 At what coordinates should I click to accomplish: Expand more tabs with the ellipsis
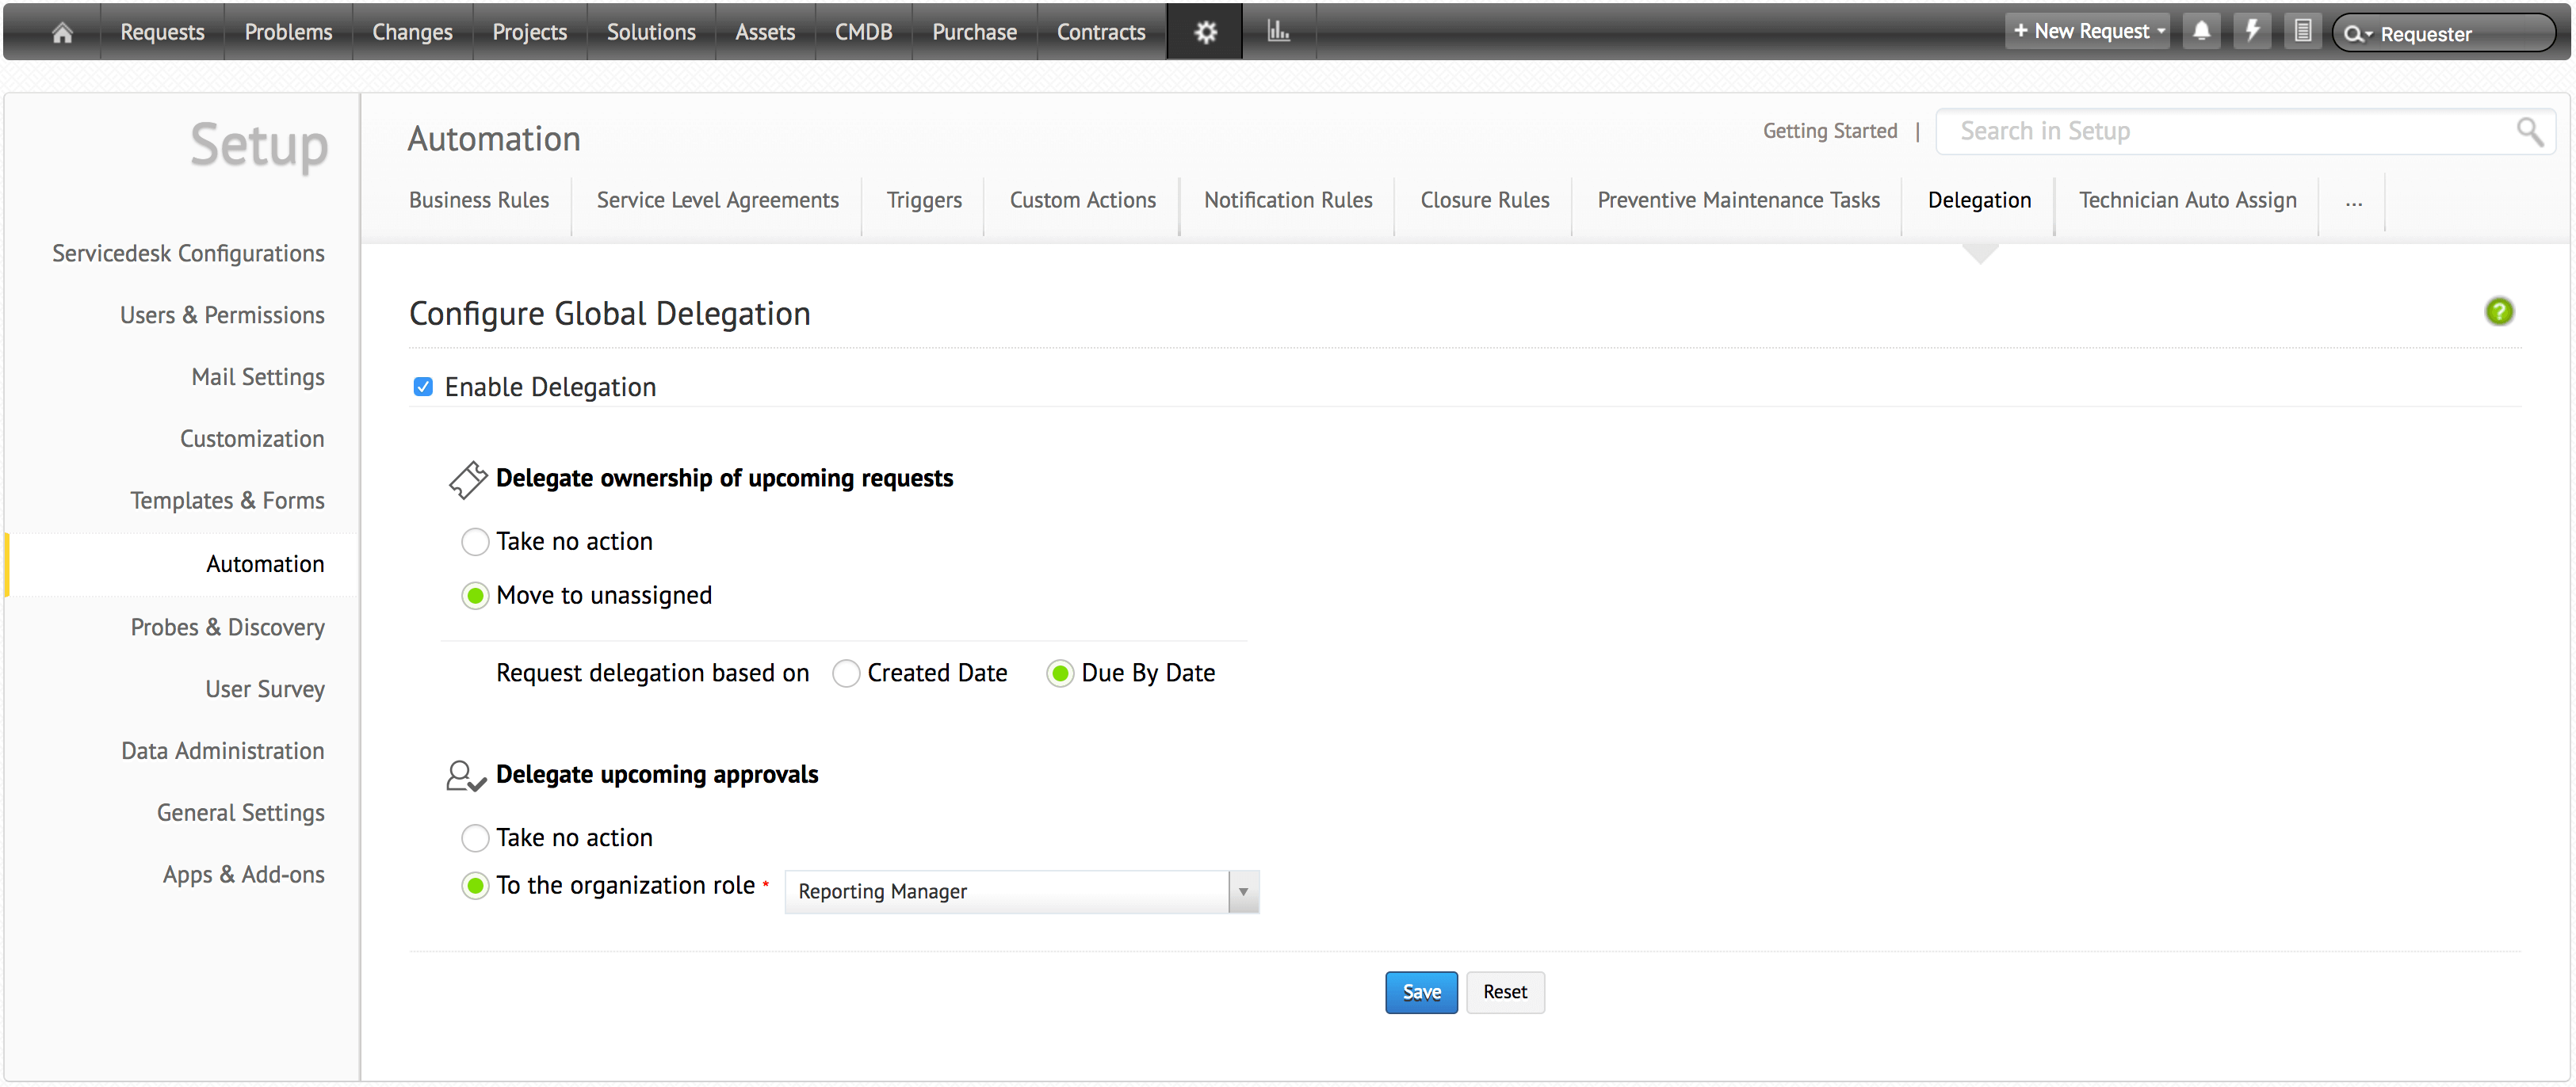[2353, 201]
